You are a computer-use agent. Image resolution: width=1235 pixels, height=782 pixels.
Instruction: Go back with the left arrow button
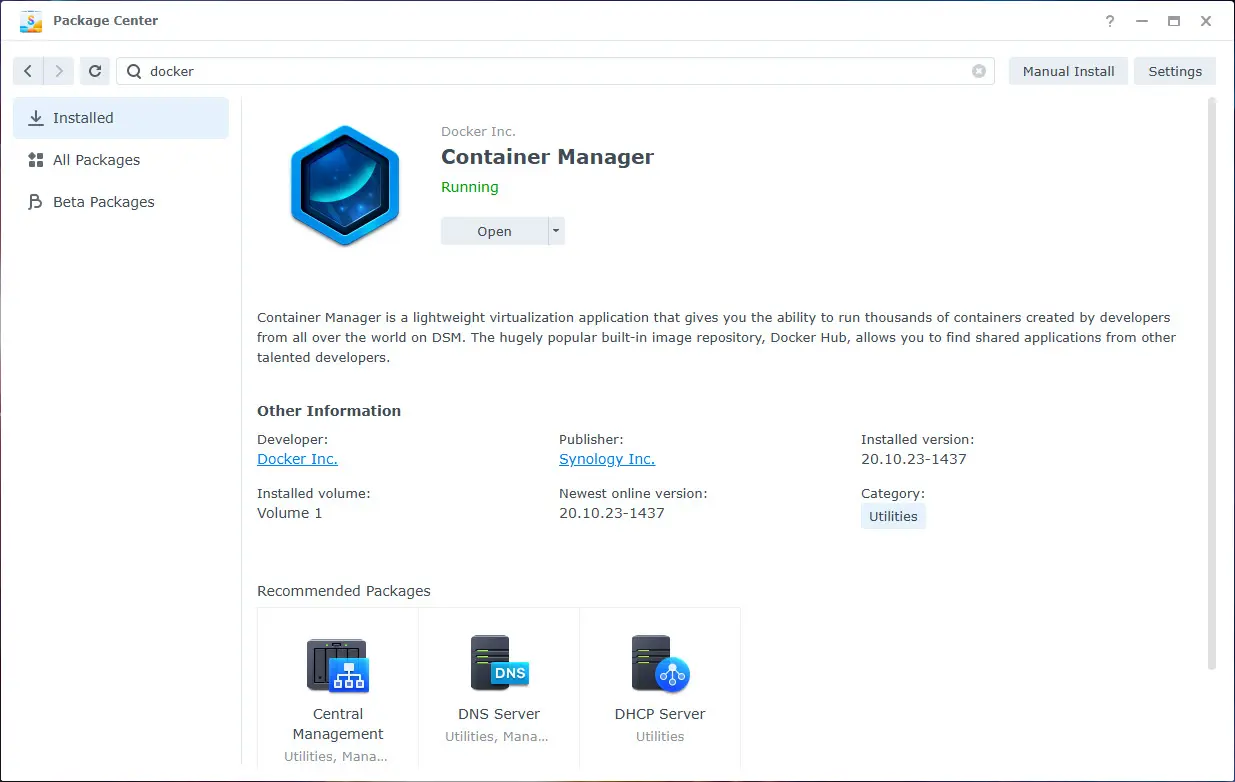[x=28, y=71]
